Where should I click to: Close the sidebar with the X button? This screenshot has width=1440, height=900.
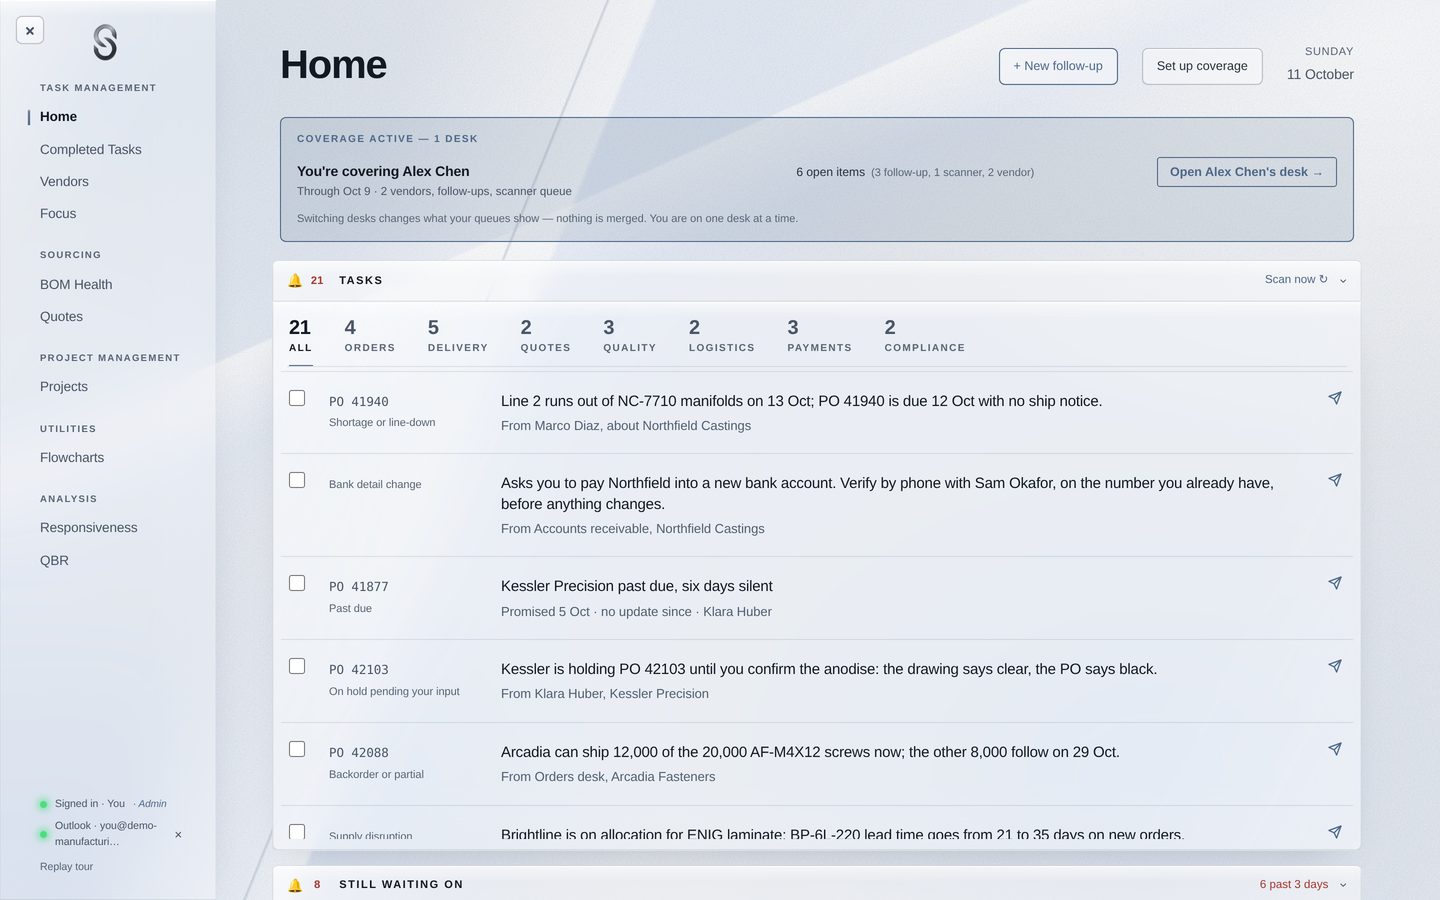point(30,31)
